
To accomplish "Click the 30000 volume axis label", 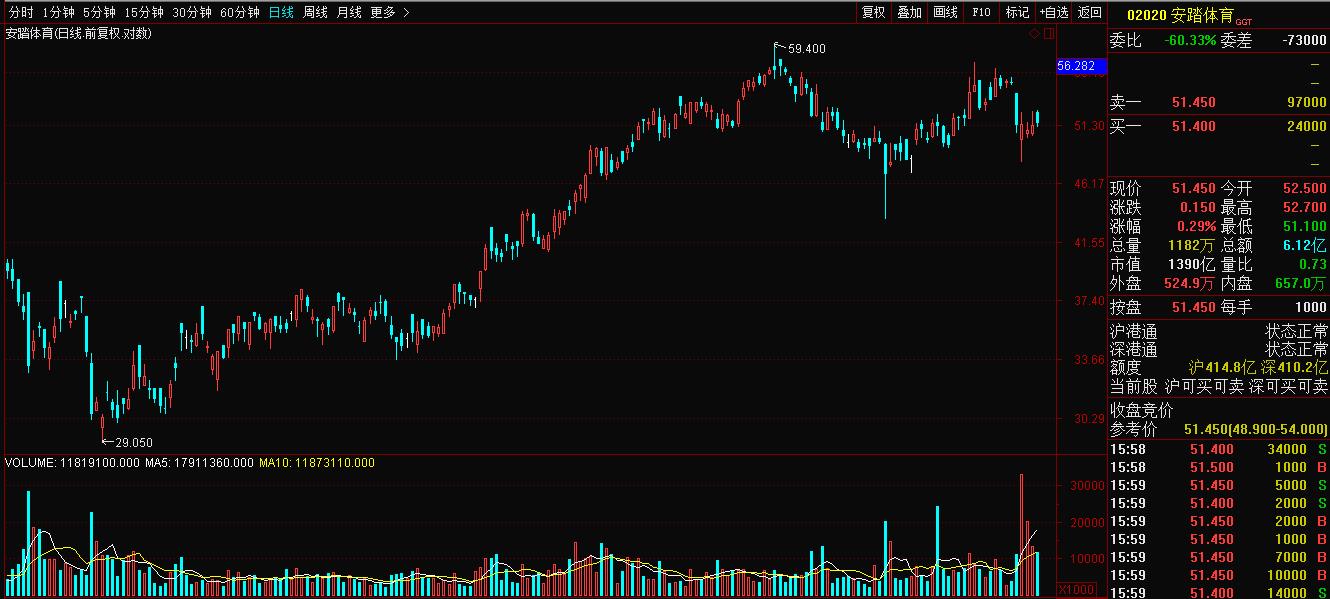I will [x=1086, y=486].
